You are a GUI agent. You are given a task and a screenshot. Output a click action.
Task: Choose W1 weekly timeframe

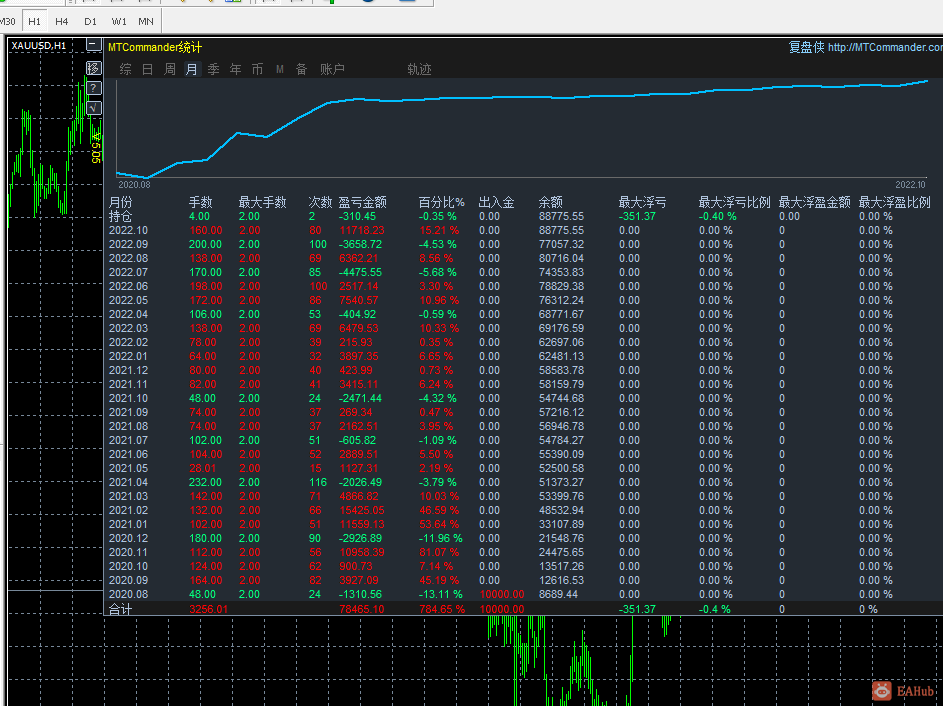click(x=118, y=20)
